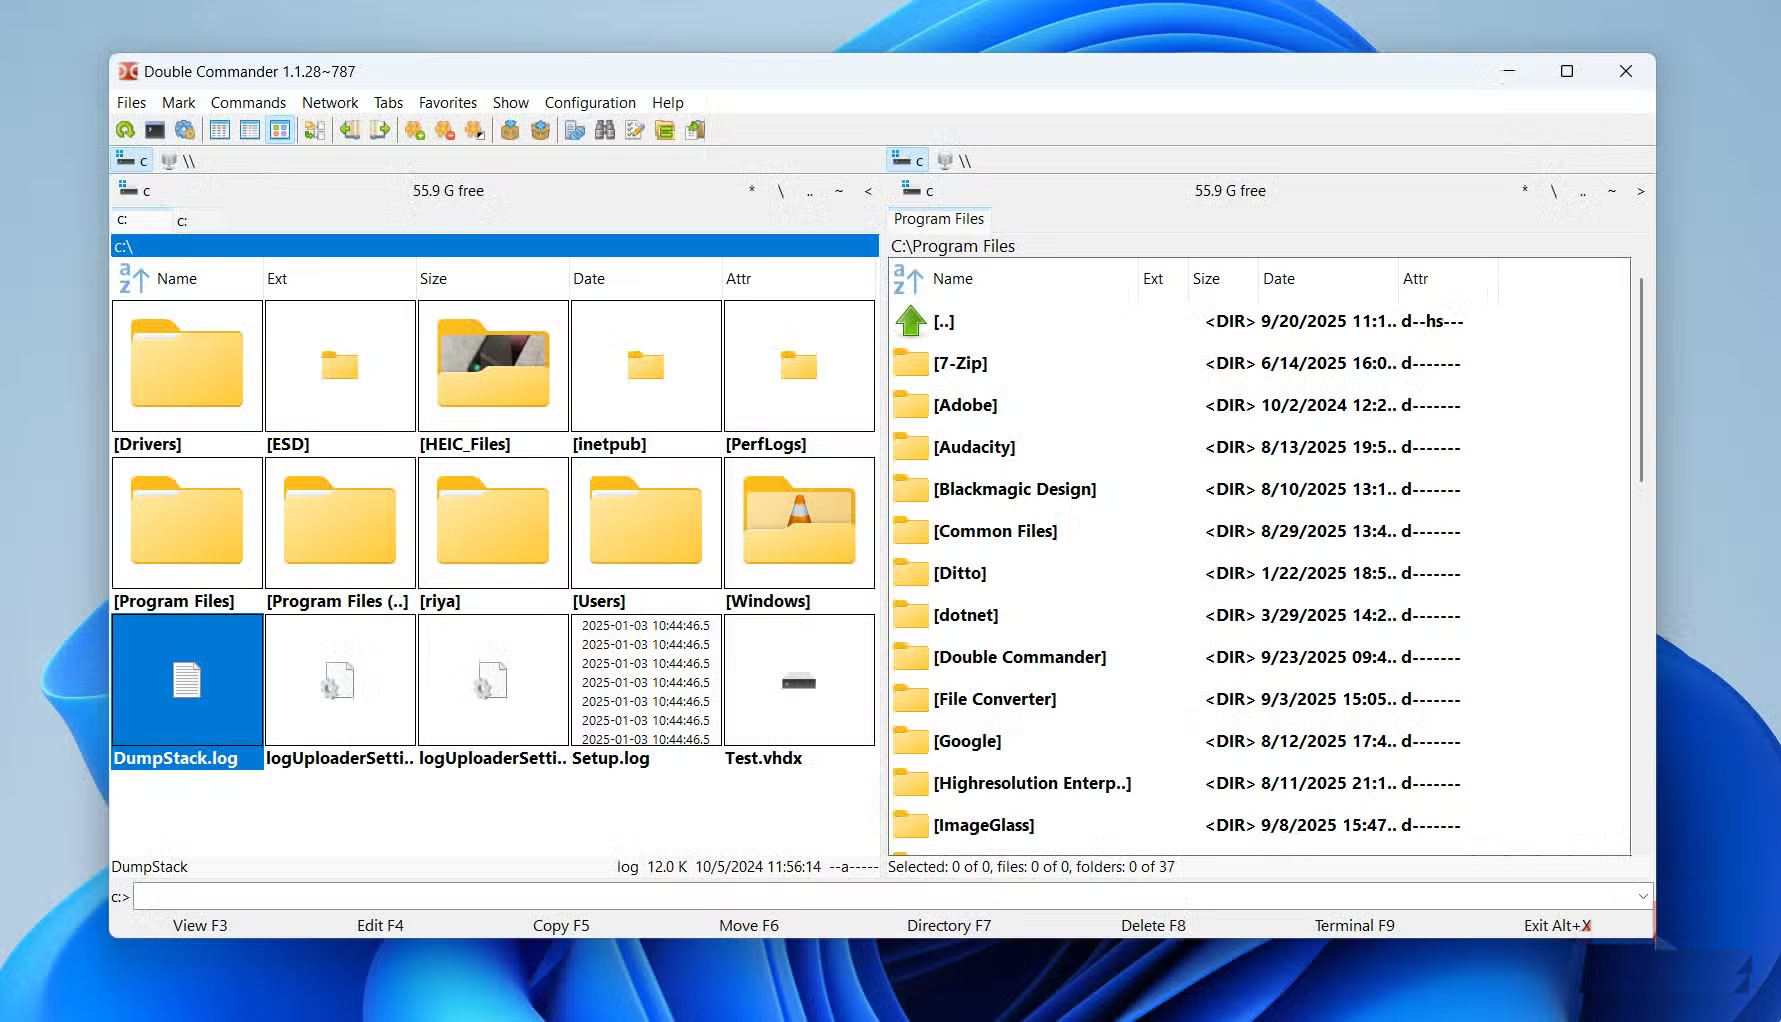Screen dimensions: 1781x1022
Task: Click the Delete F8 button
Action: point(1152,925)
